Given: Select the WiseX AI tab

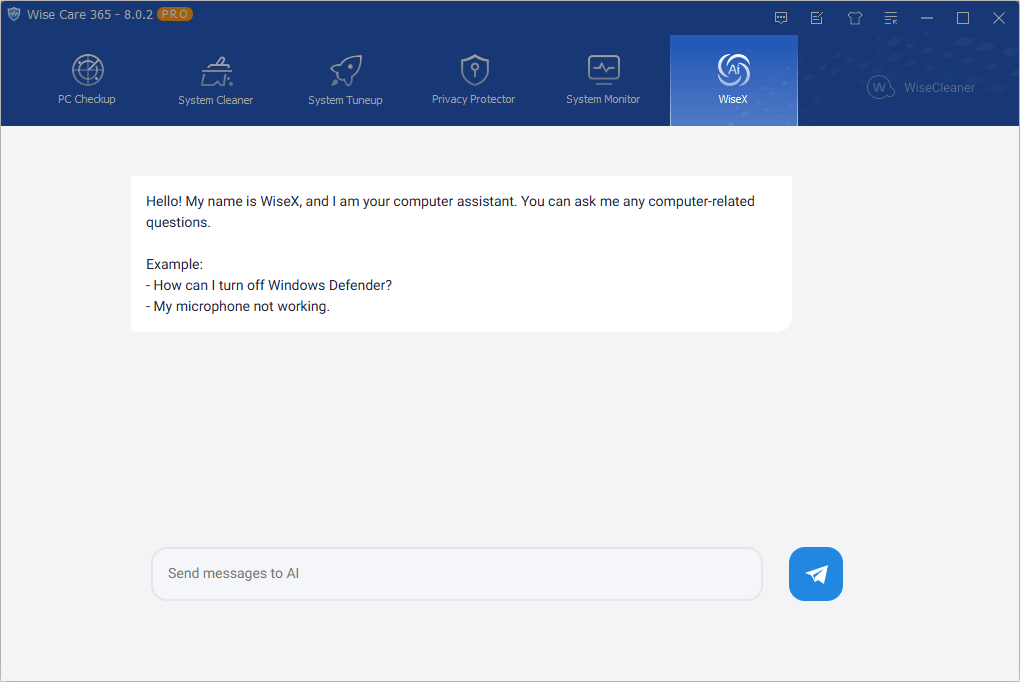Looking at the screenshot, I should (x=734, y=80).
